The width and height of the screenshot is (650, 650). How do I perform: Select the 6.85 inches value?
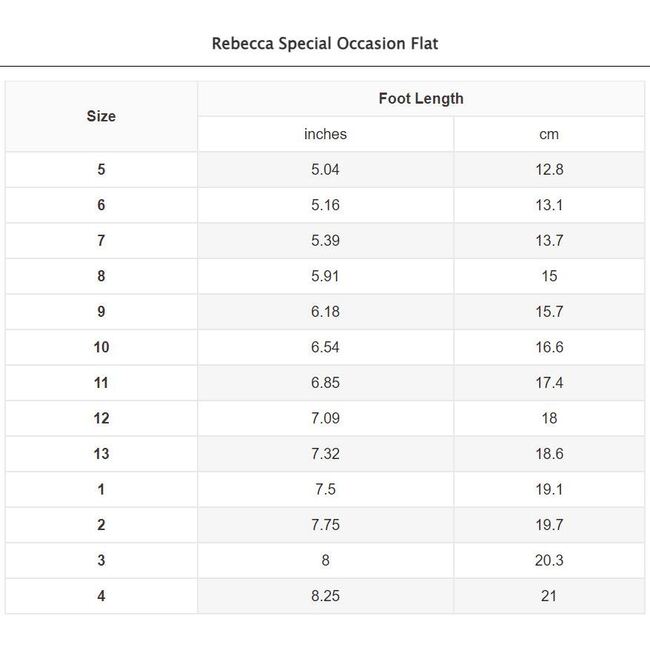325,383
